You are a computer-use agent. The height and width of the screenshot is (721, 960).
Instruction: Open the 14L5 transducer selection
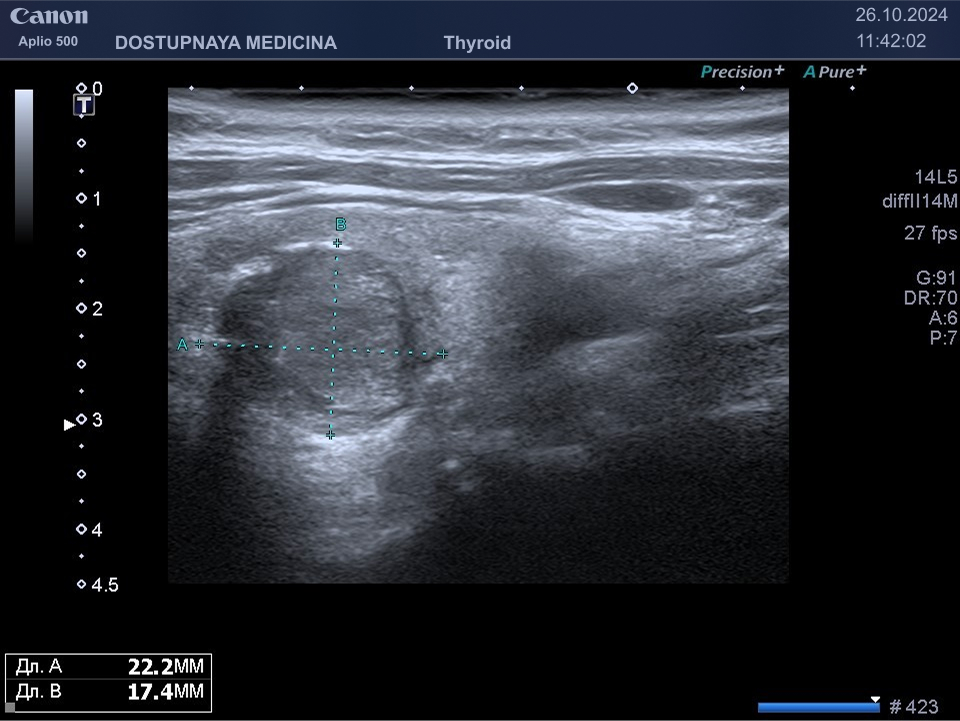coord(935,177)
